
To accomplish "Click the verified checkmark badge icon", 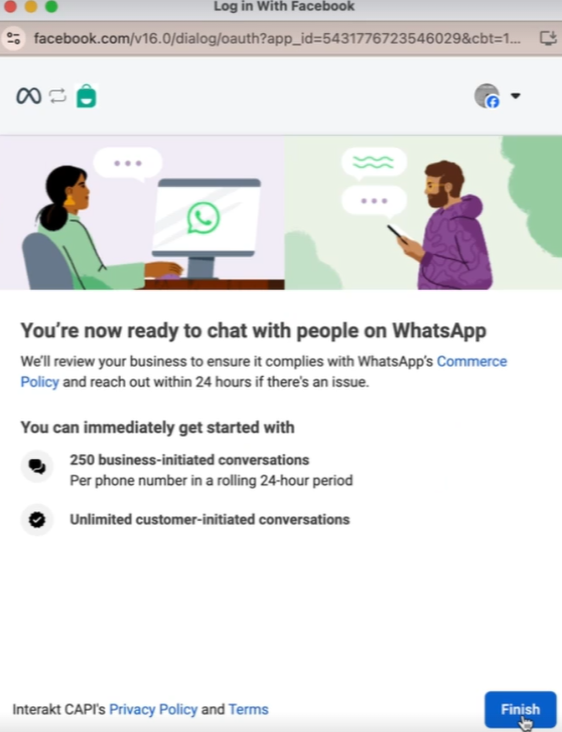I will [x=37, y=519].
